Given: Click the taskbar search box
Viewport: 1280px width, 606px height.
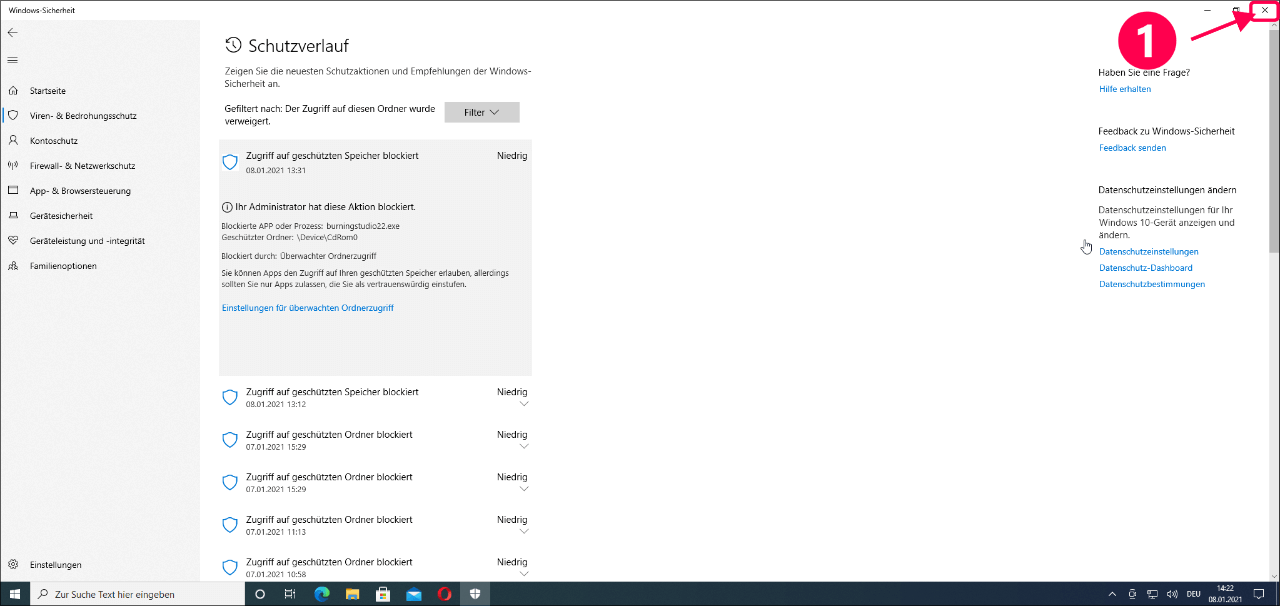Looking at the screenshot, I should 138,594.
